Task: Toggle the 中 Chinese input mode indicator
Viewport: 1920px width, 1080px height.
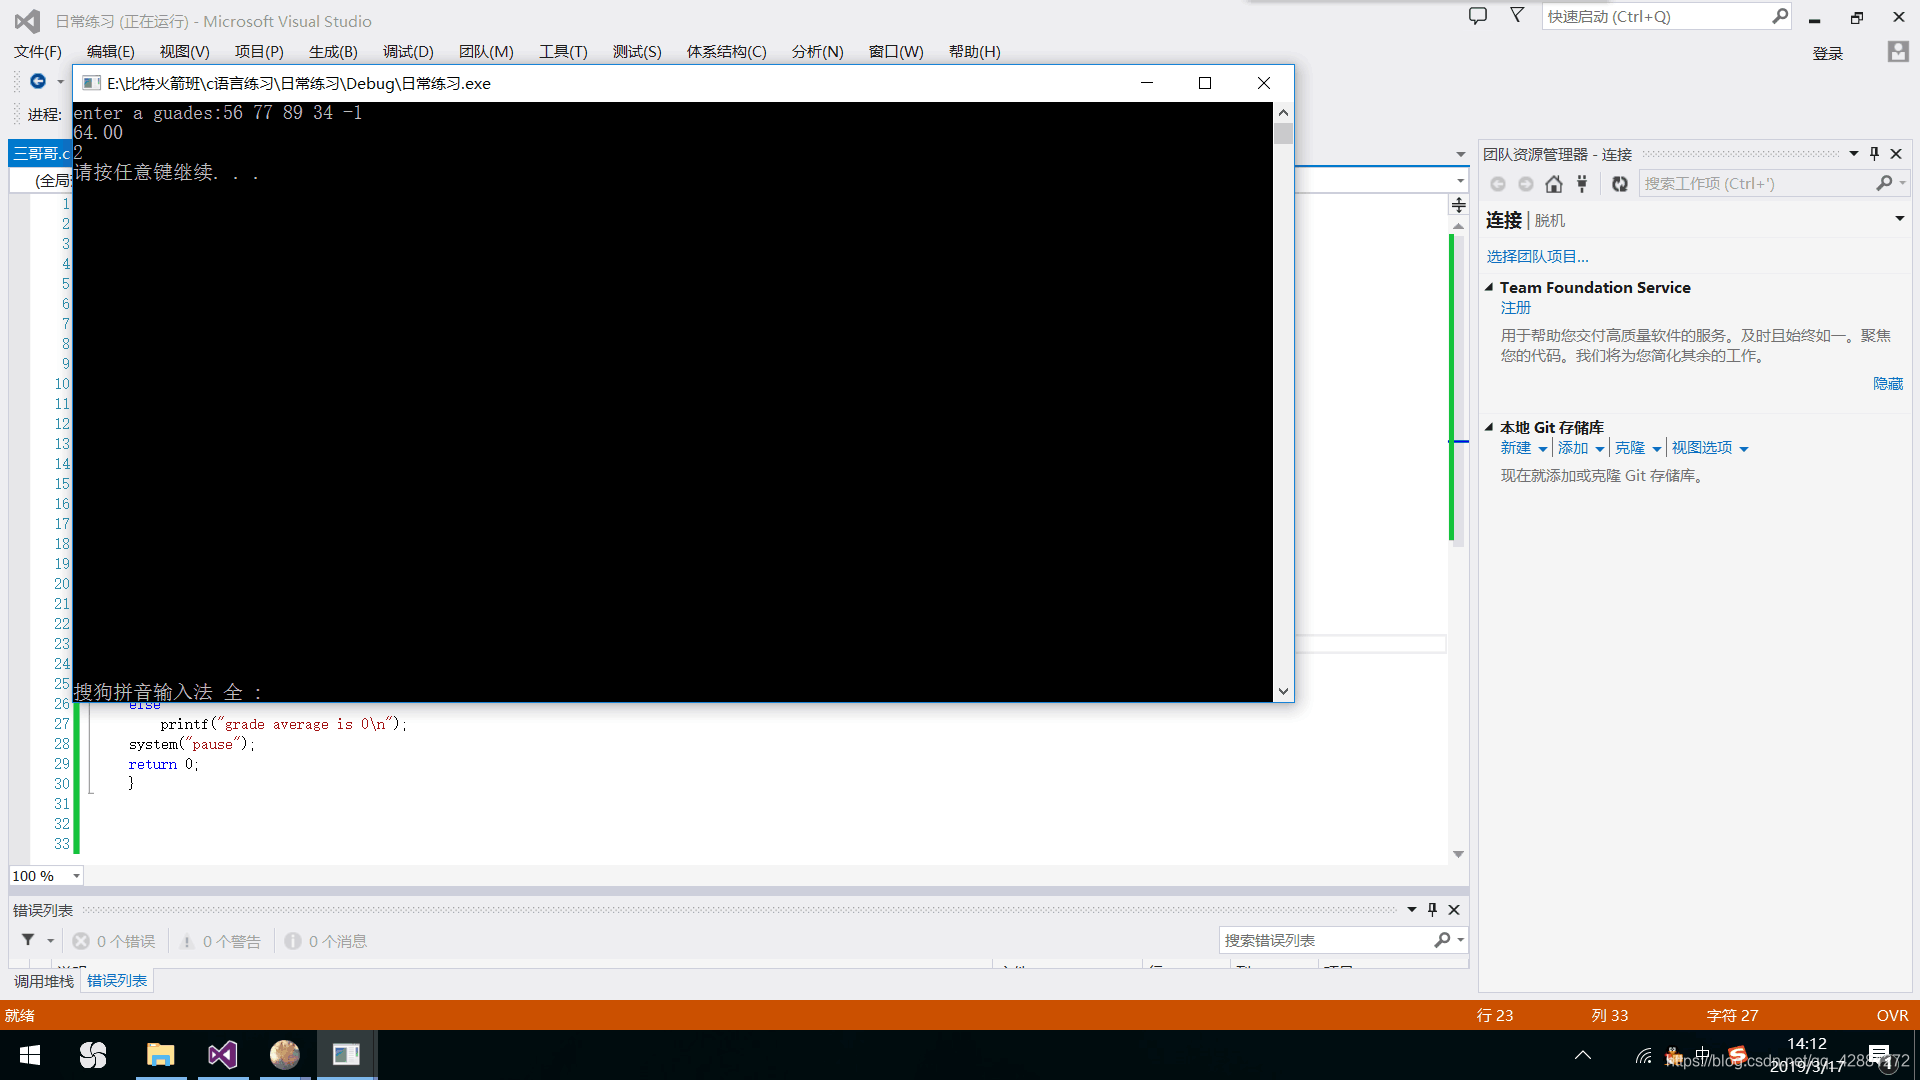Action: 1703,1055
